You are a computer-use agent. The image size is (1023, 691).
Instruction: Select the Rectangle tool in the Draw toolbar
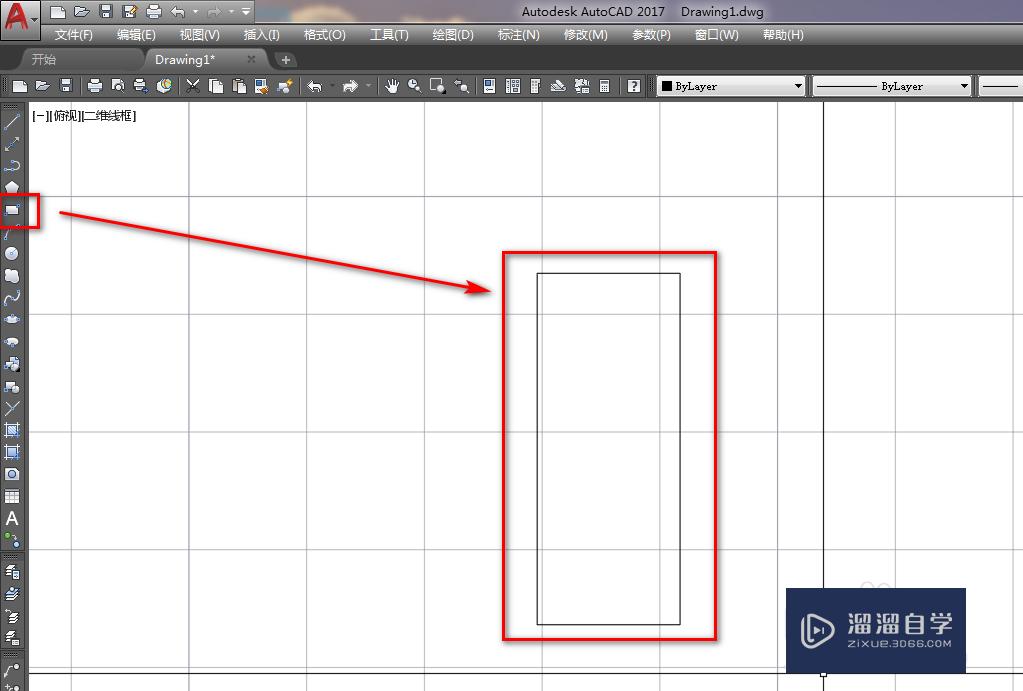[13, 211]
